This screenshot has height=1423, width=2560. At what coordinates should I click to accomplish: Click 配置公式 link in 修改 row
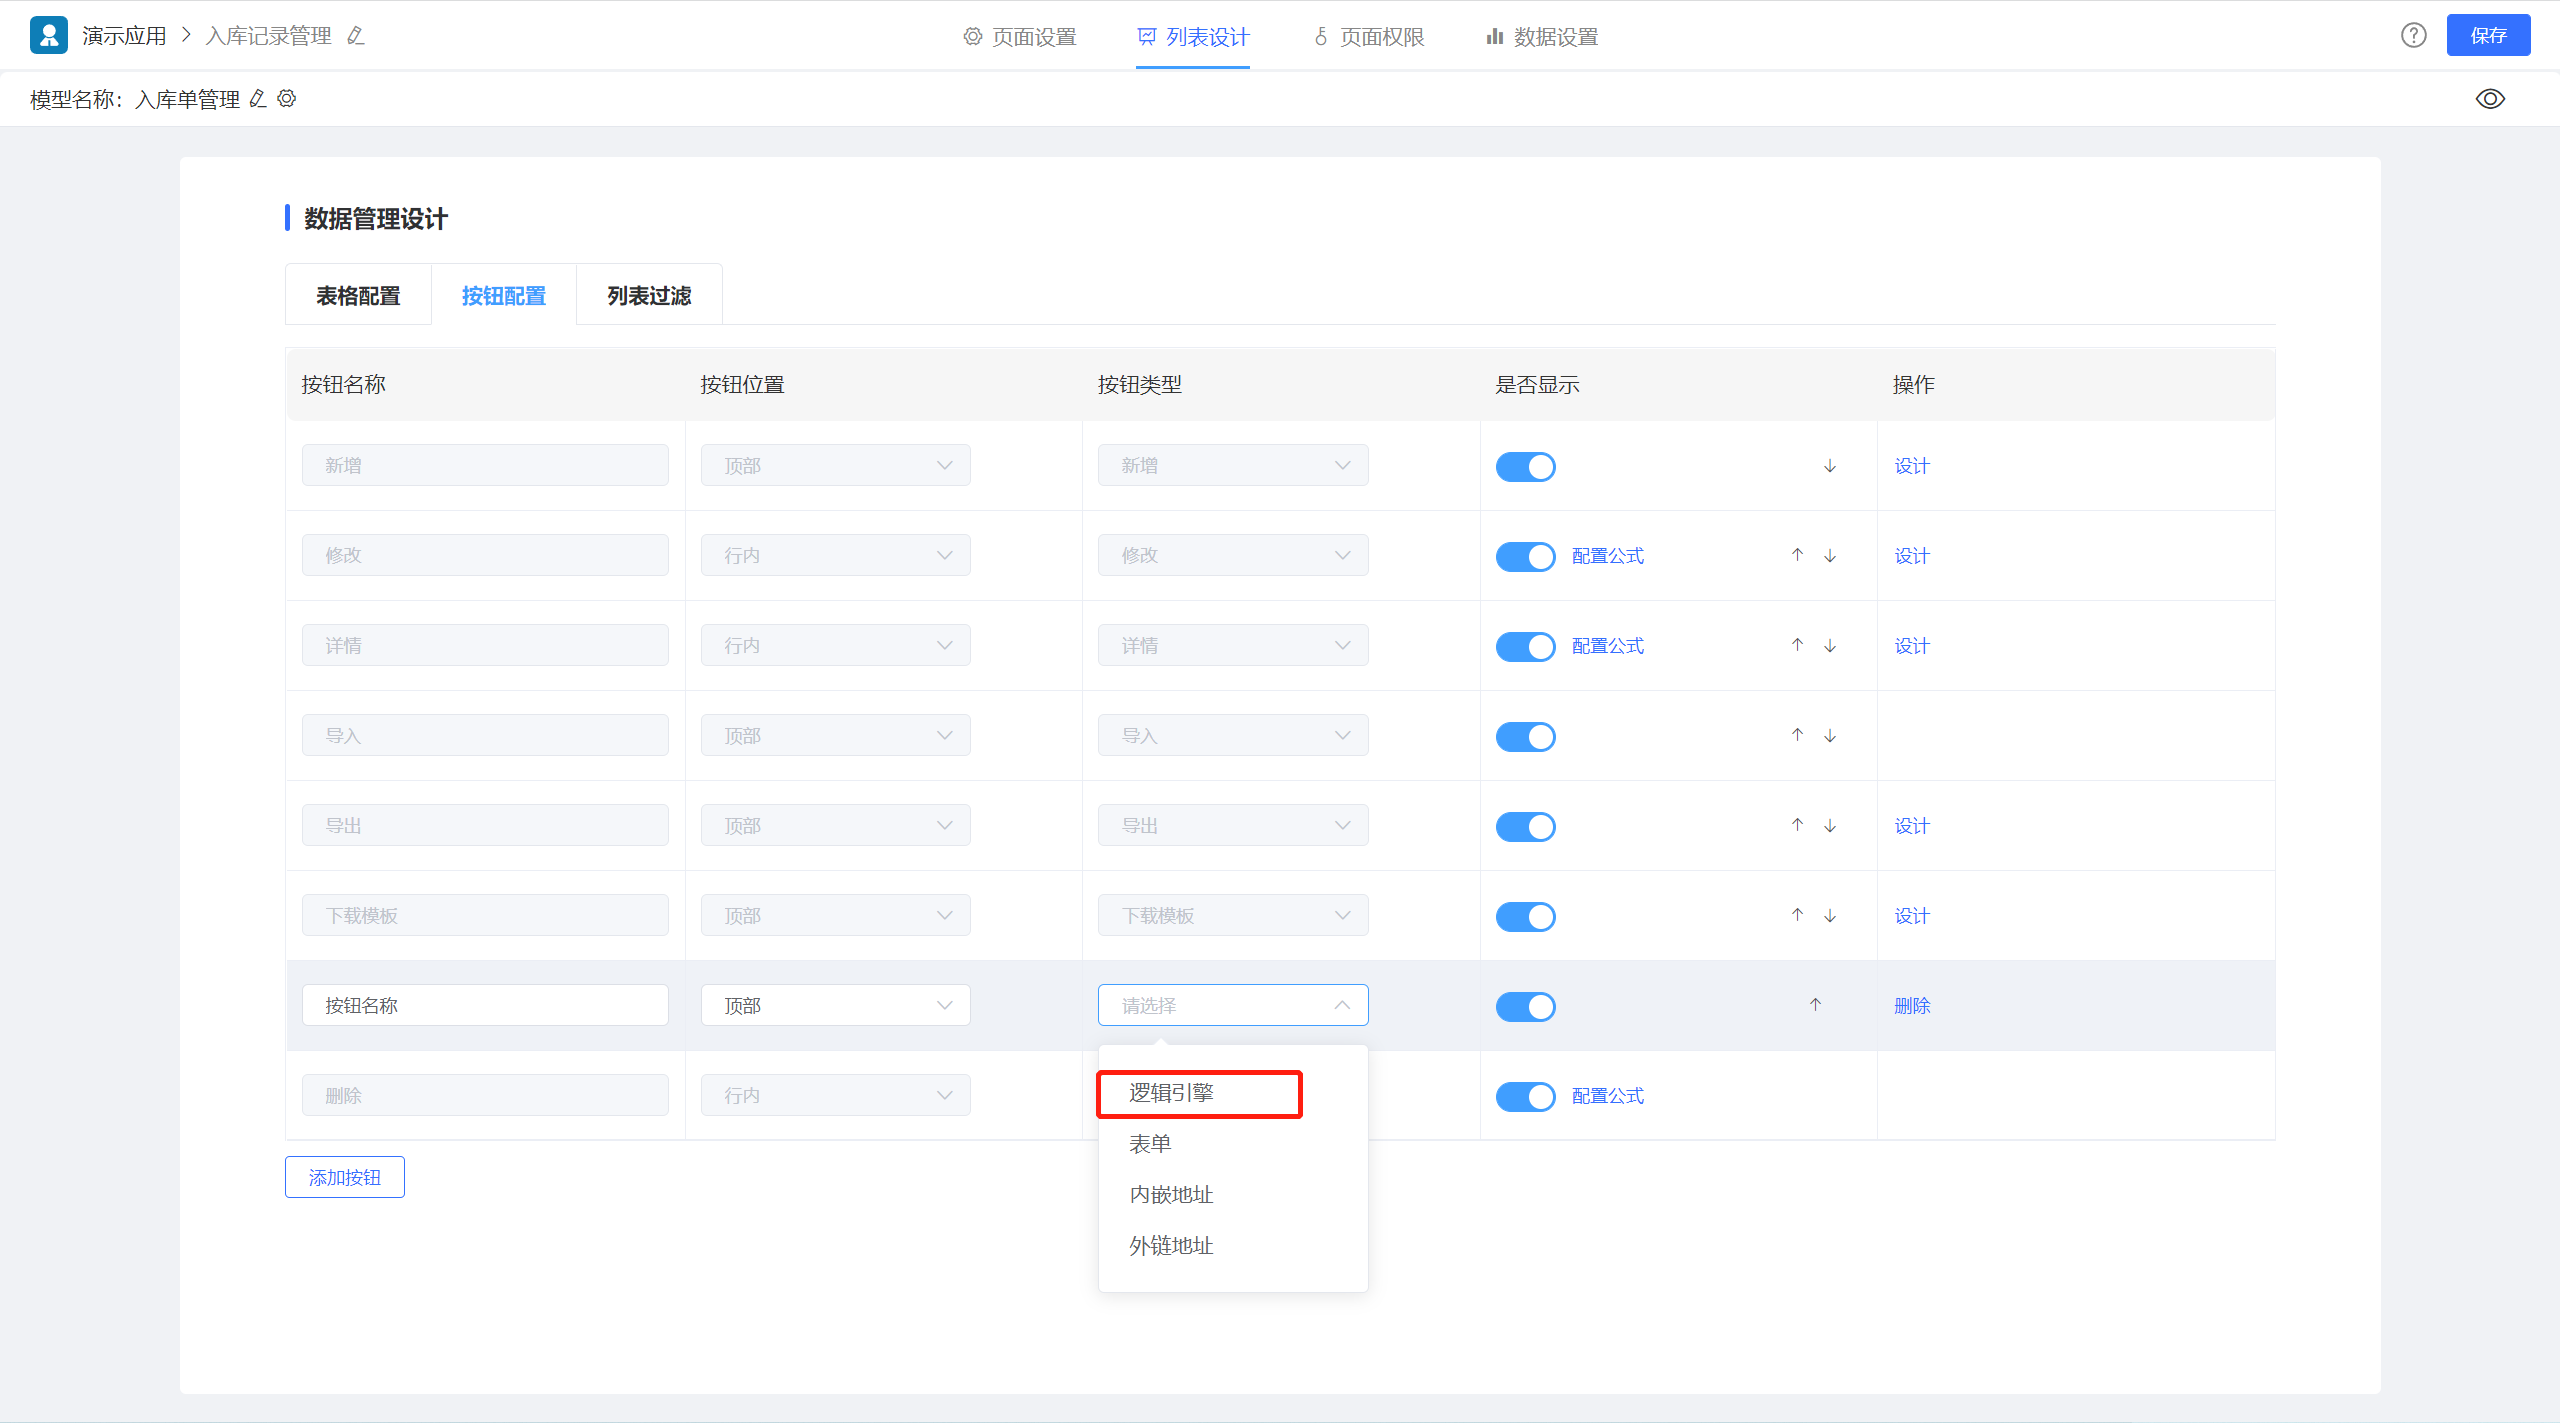click(x=1608, y=555)
